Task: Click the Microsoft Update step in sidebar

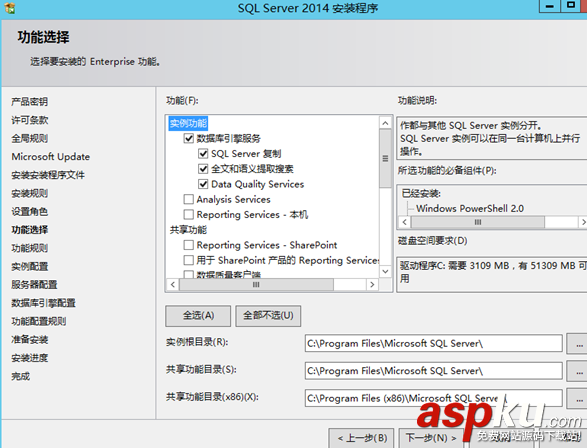Action: tap(51, 157)
